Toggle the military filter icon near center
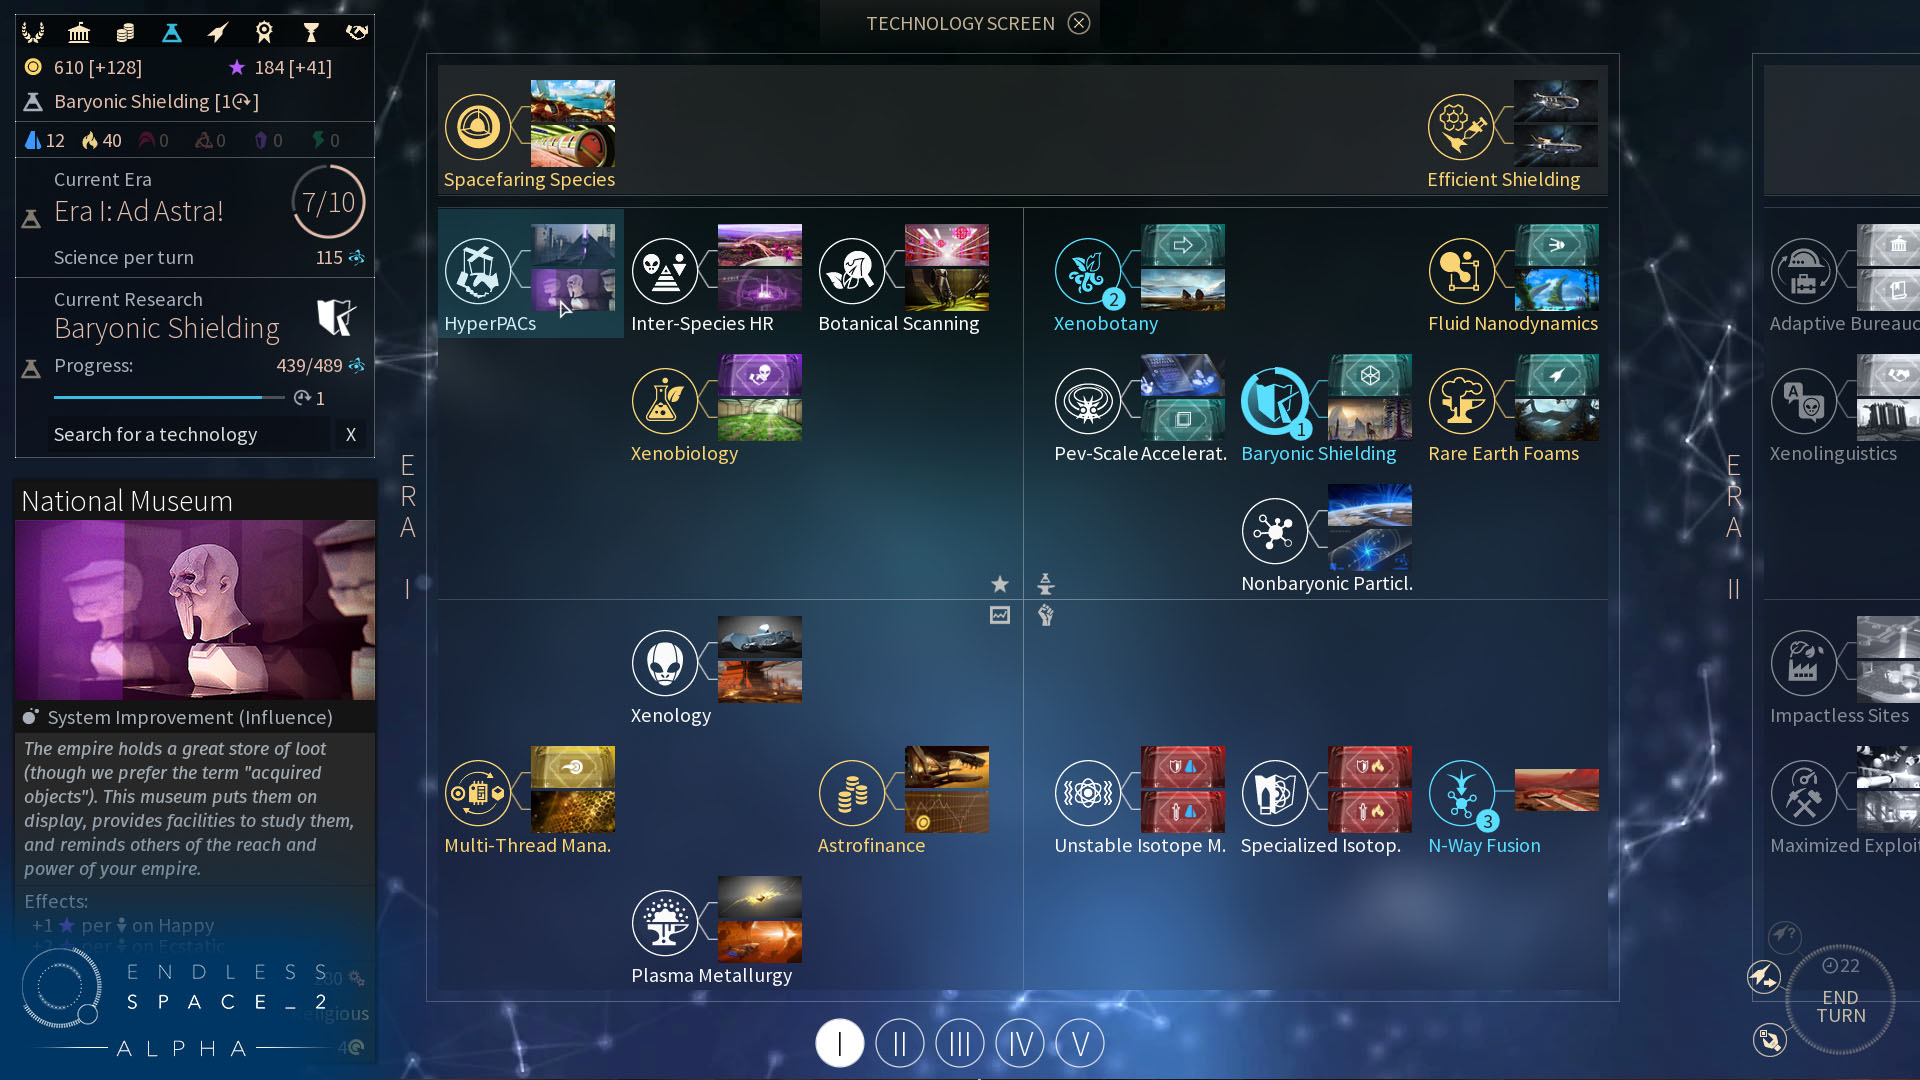The width and height of the screenshot is (1920, 1080). [x=1046, y=616]
